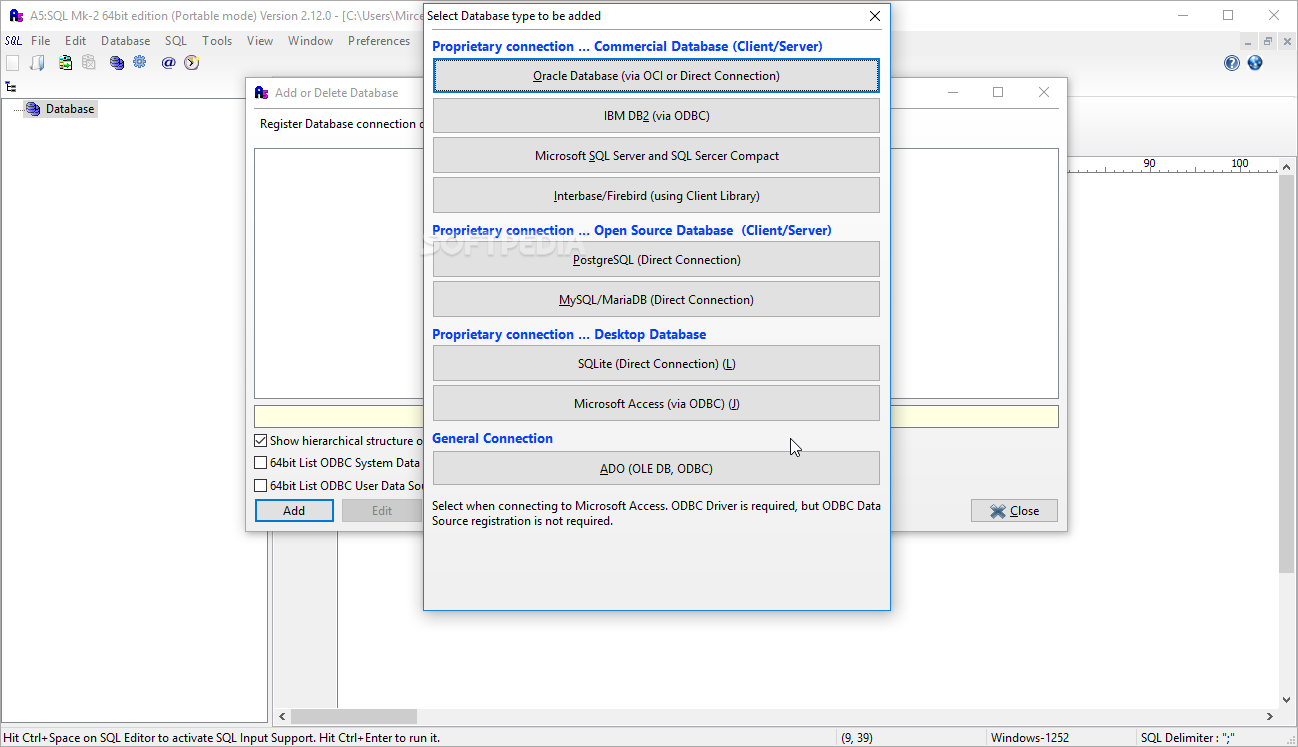Close the inner MDI child window
Image resolution: width=1298 pixels, height=747 pixels.
pos(1286,41)
